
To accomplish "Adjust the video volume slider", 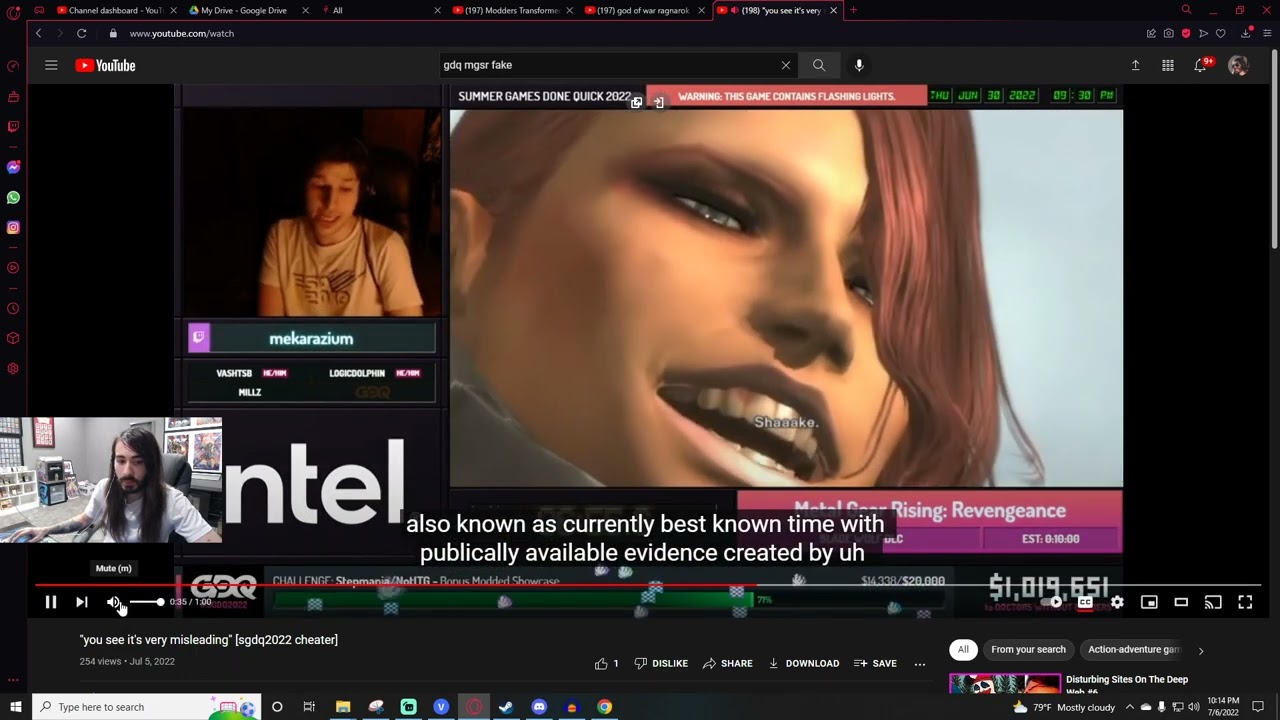I will (146, 602).
